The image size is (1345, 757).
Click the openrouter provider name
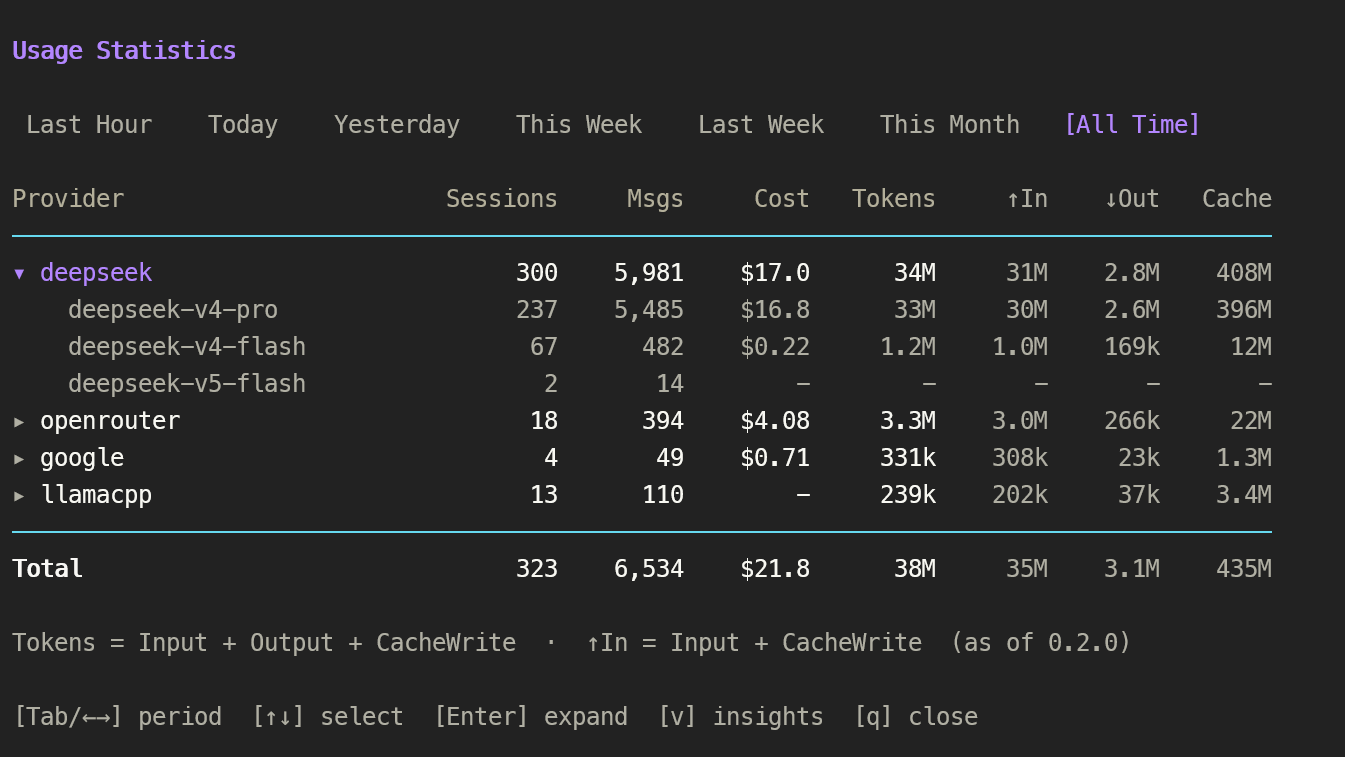click(110, 421)
